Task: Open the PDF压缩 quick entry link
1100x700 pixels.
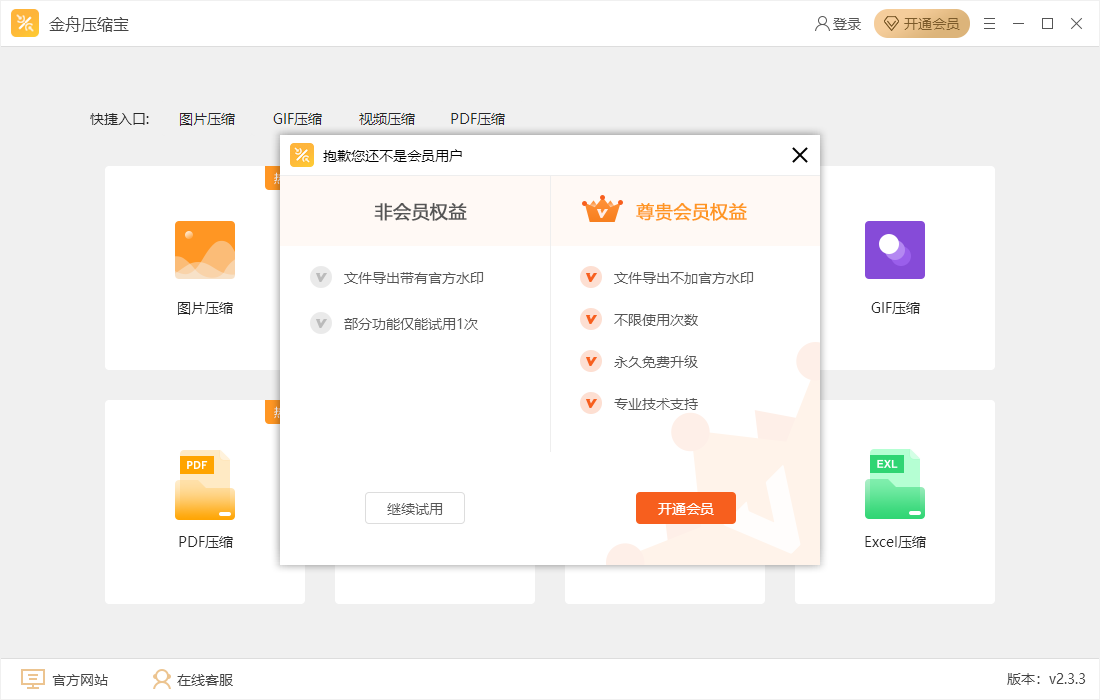Action: point(477,119)
